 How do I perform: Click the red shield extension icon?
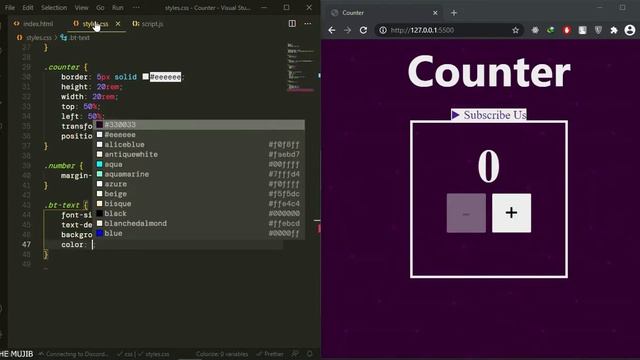567,30
